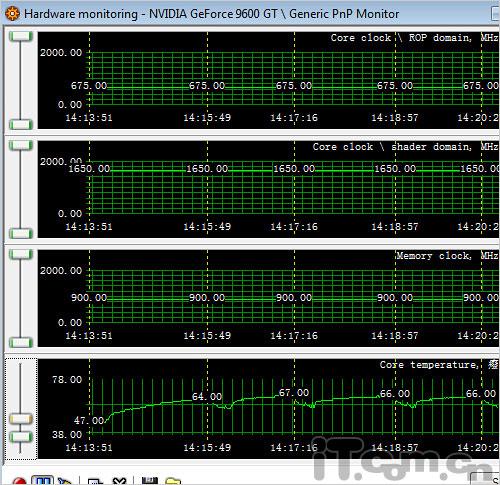Adjust upper limit handle of shader domain graph
The height and width of the screenshot is (485, 500).
[21, 145]
